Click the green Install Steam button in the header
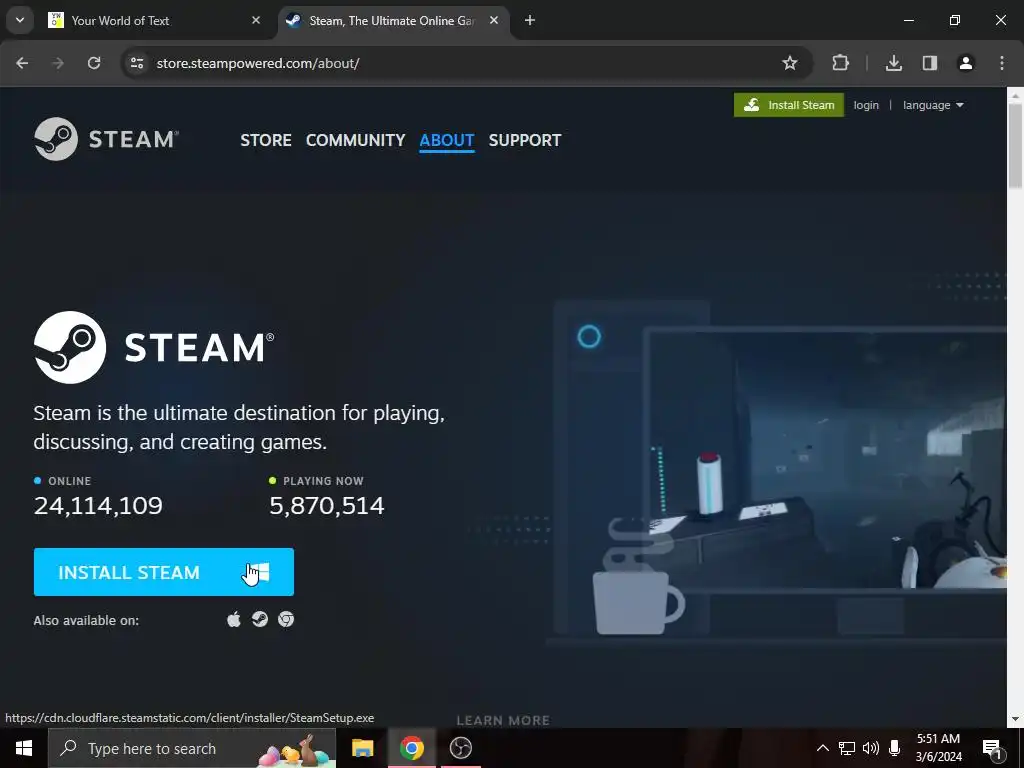Viewport: 1024px width, 768px height. (x=789, y=105)
